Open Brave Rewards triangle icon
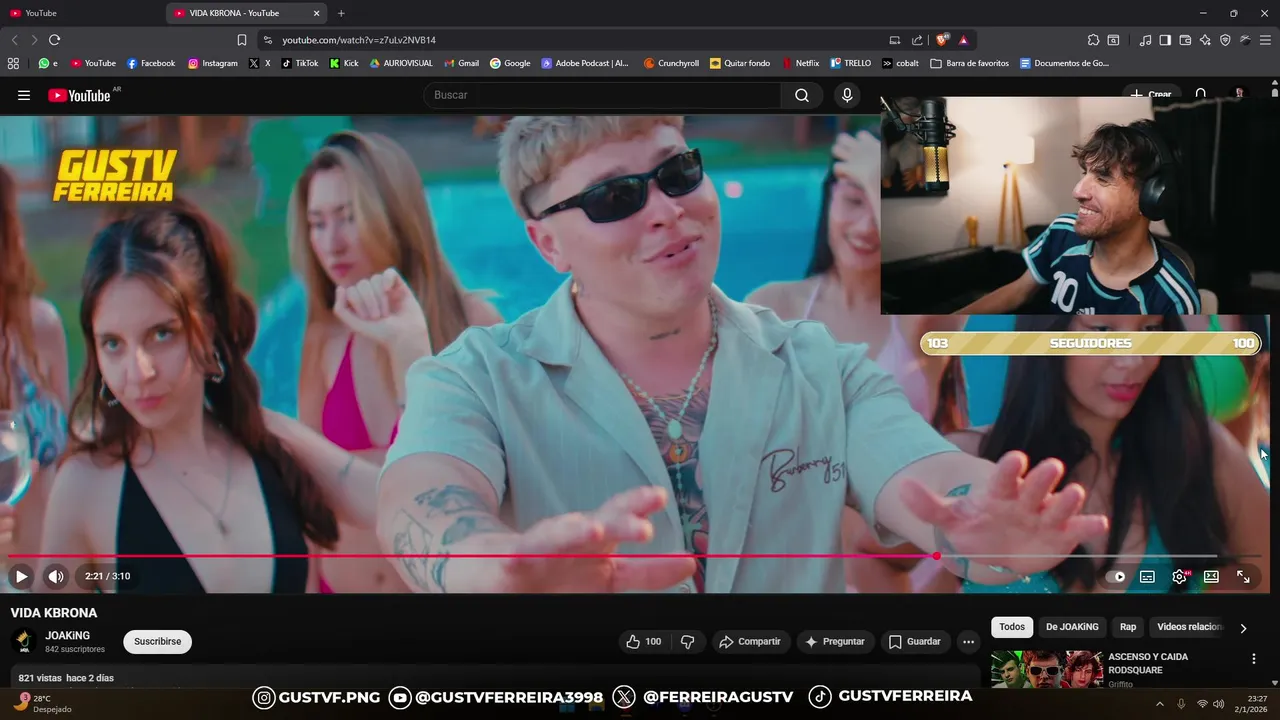 click(963, 40)
